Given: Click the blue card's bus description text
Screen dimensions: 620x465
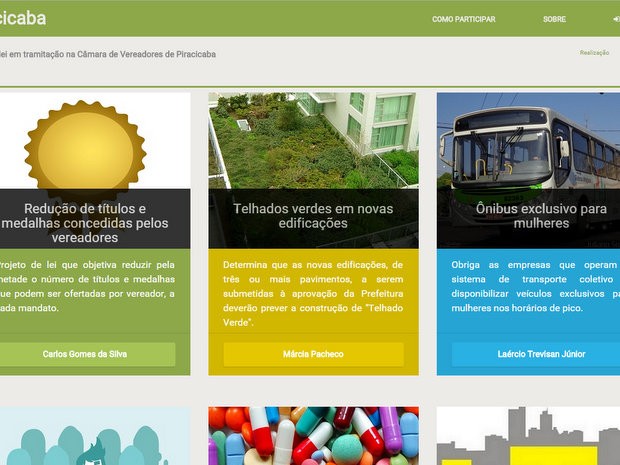Looking at the screenshot, I should point(528,286).
